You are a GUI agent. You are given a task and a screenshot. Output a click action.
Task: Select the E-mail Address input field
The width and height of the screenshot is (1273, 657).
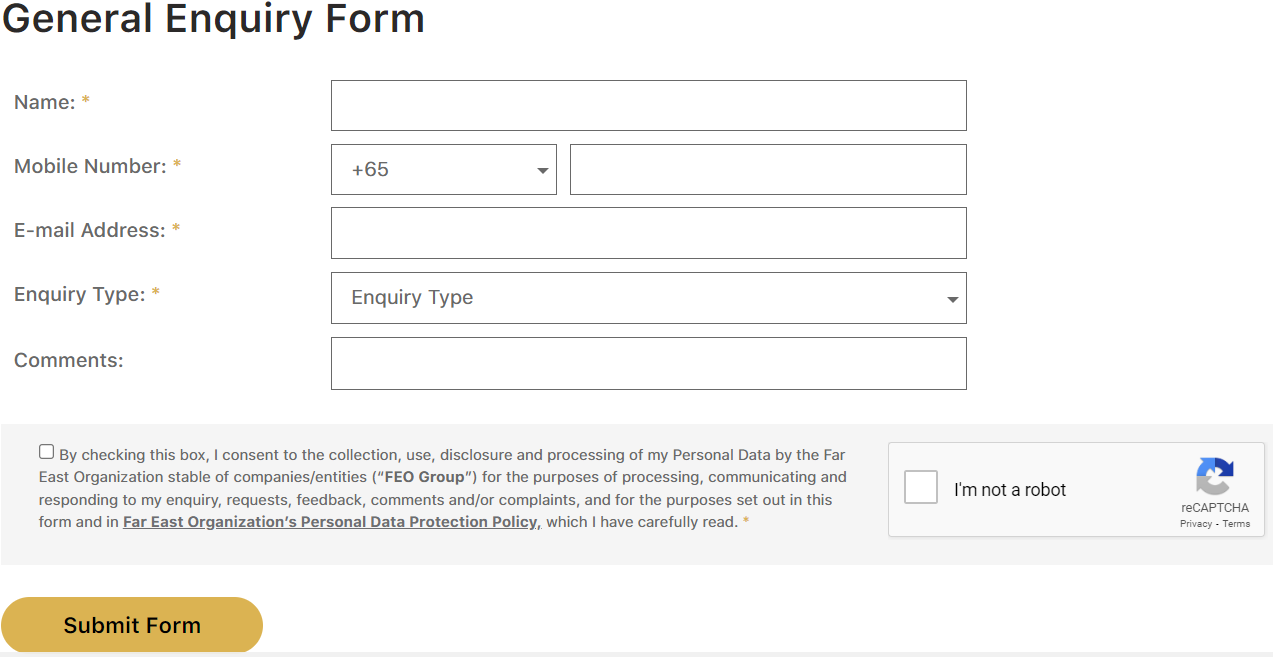(x=648, y=233)
